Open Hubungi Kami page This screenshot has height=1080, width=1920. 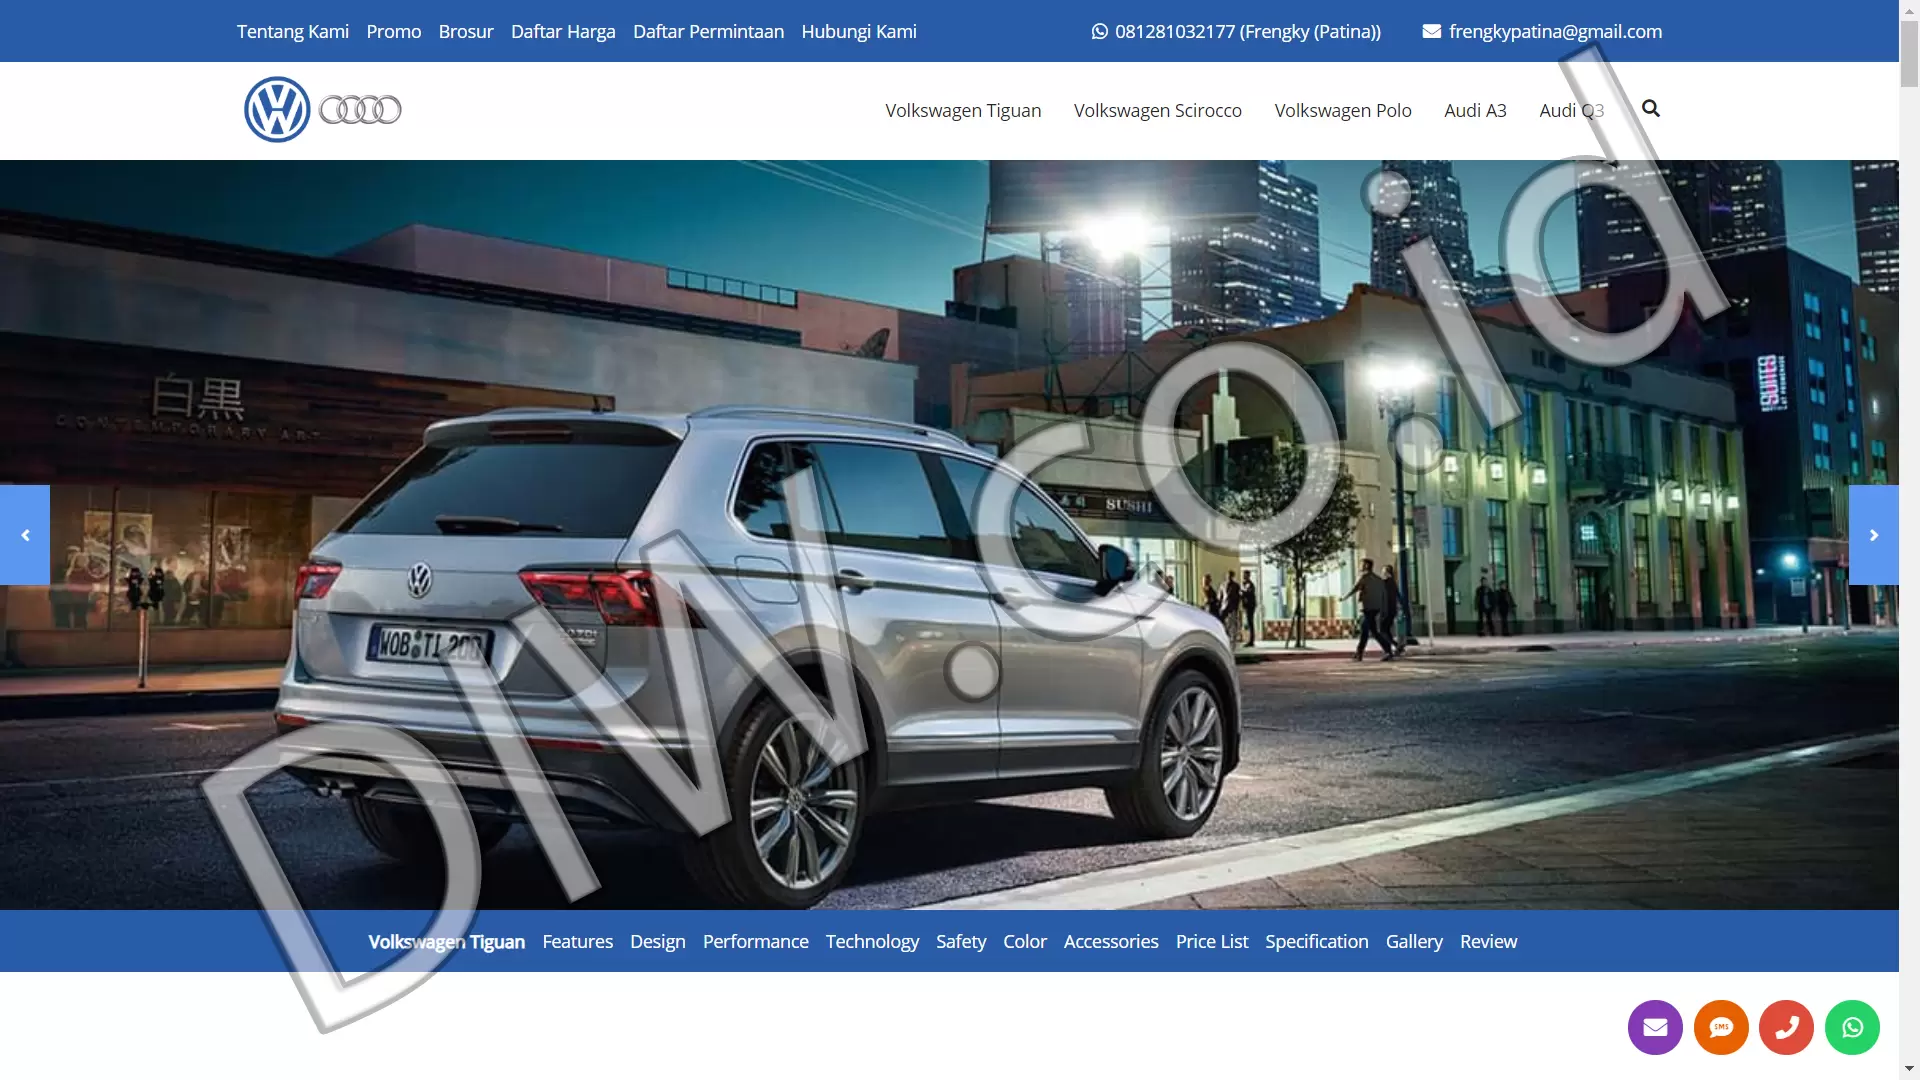coord(859,31)
